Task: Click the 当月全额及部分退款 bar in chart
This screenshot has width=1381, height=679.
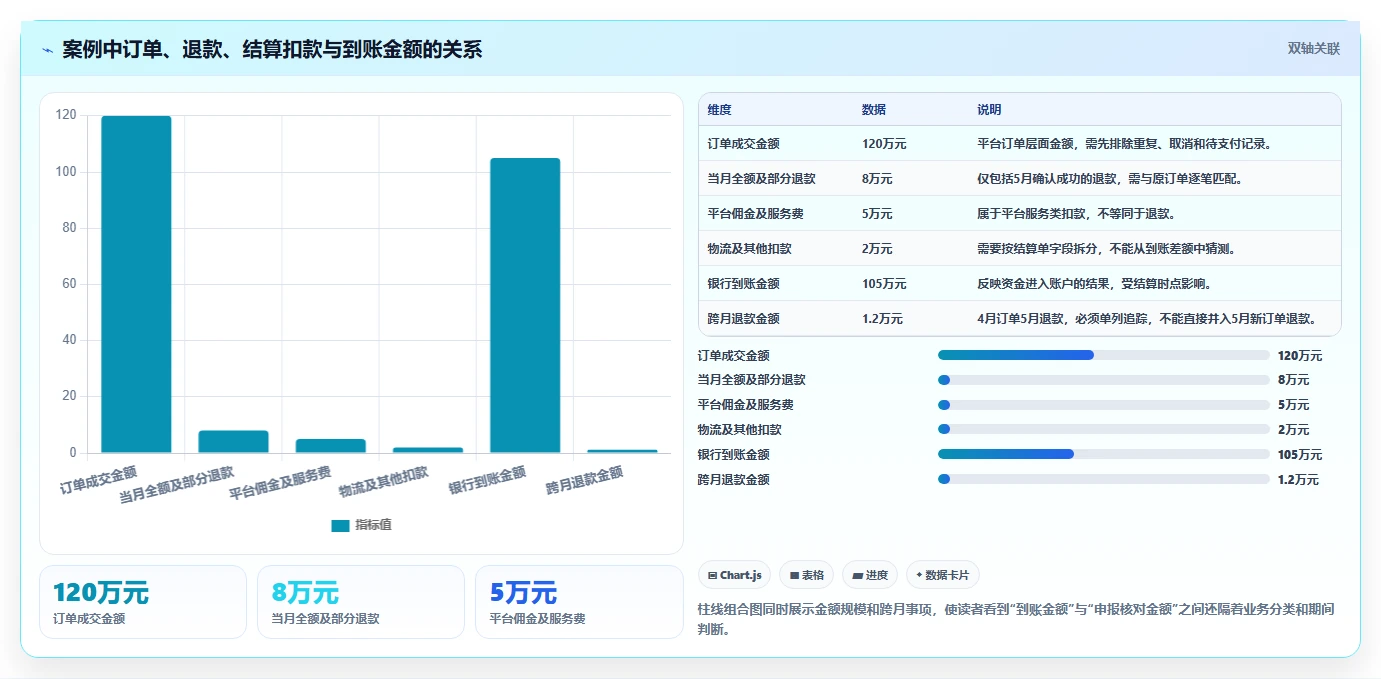Action: (x=233, y=442)
